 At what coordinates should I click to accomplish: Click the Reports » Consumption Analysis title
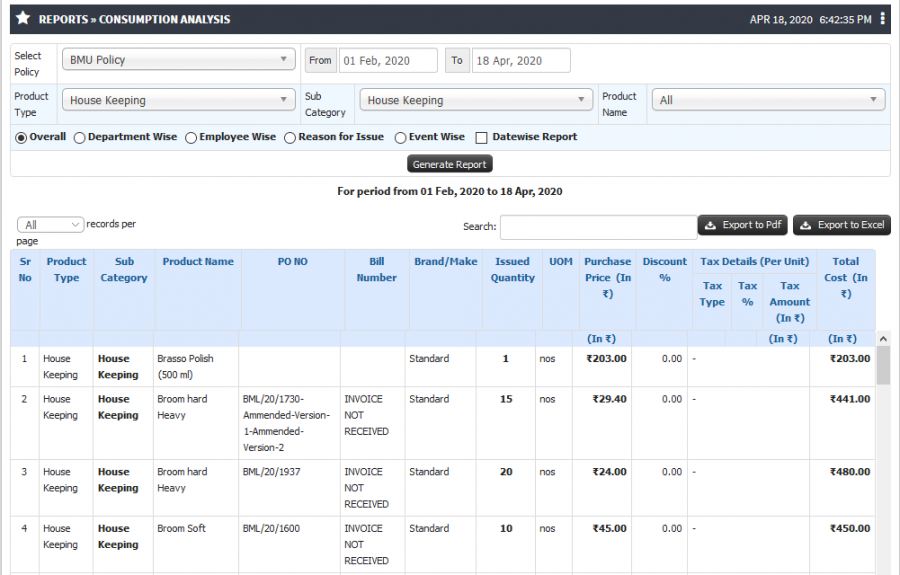point(134,20)
